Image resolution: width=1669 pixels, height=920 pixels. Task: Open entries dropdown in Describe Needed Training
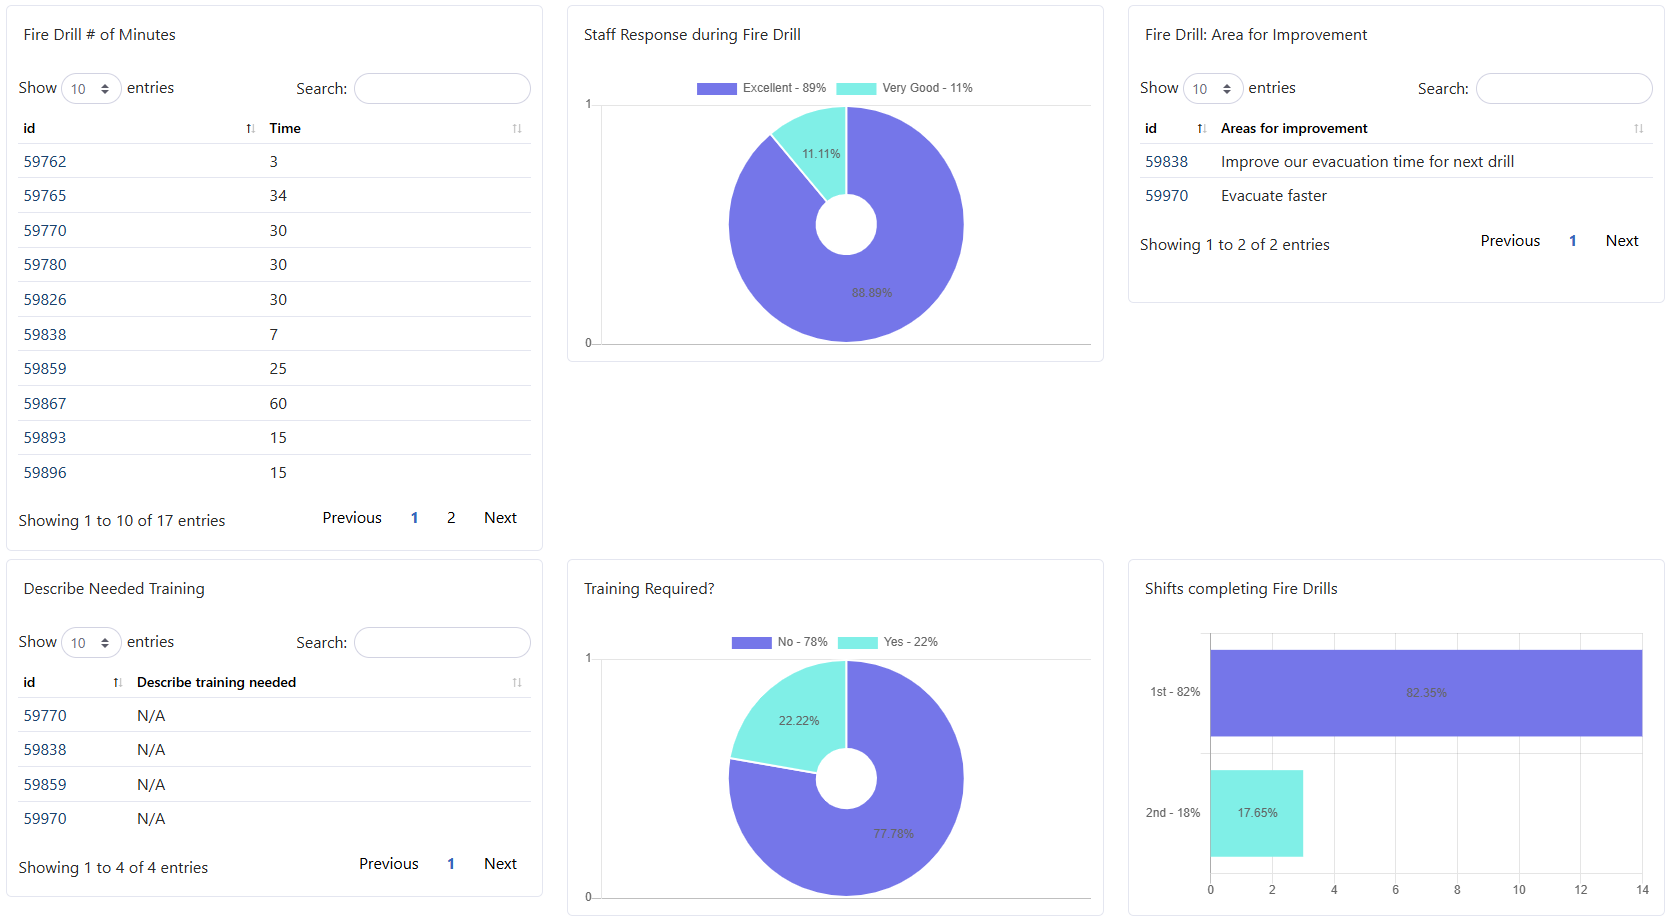[91, 643]
